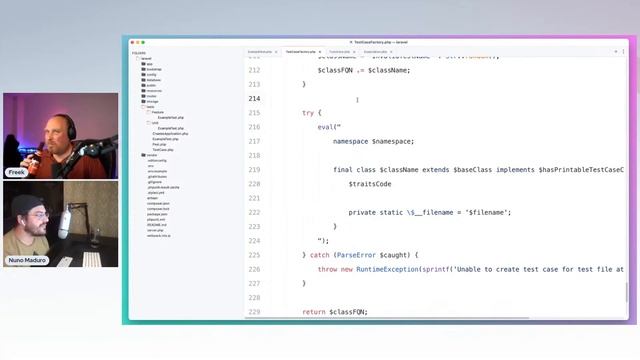Expand the public folder

pos(149,85)
